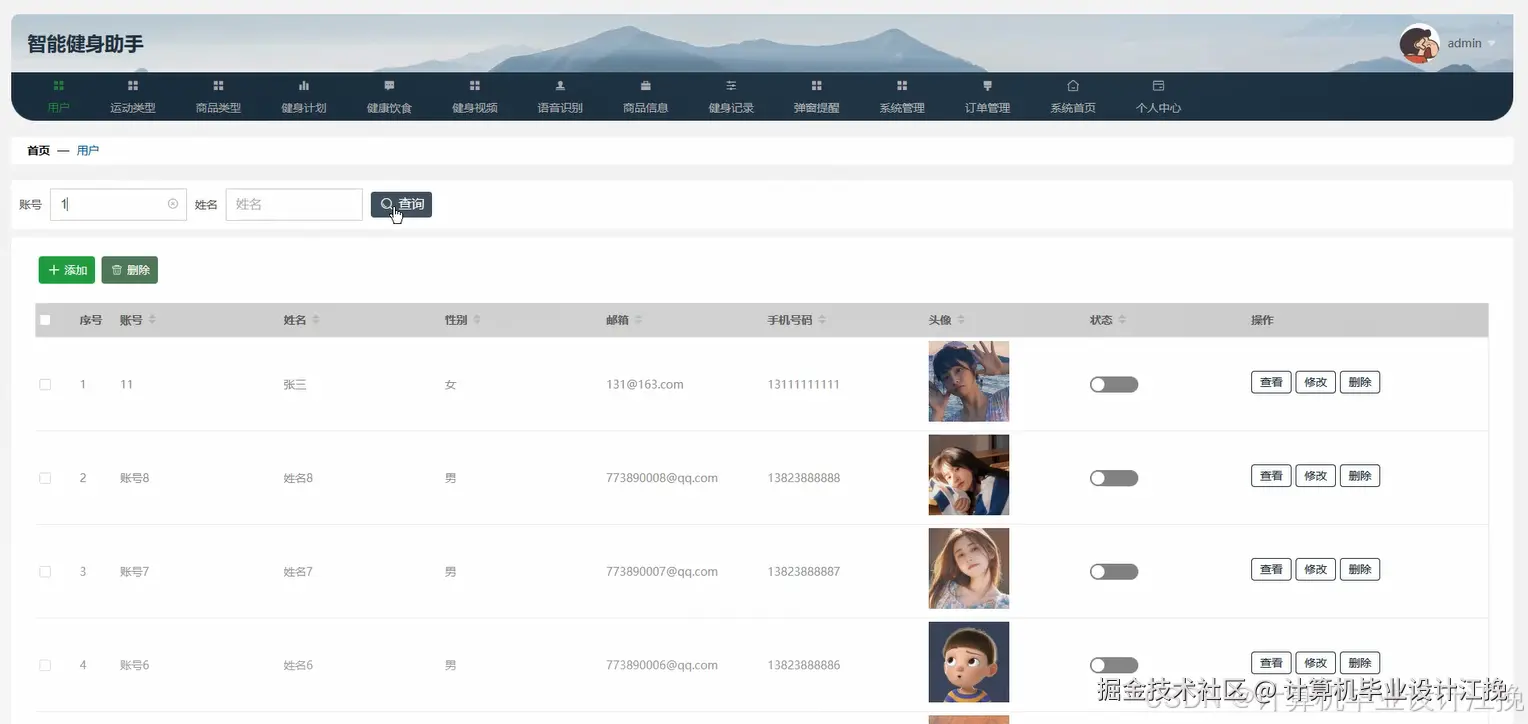Open 健身记录 via its sliders icon

(731, 86)
